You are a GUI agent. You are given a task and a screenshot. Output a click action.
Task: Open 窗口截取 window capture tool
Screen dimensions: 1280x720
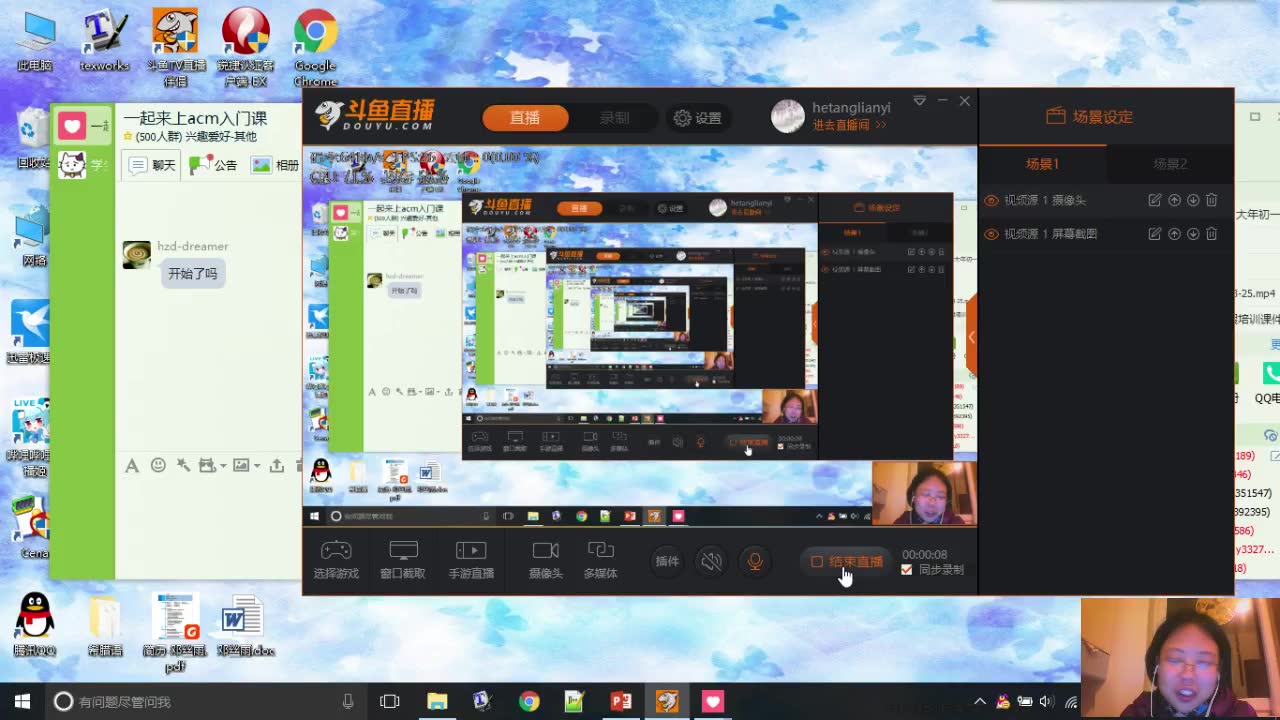point(403,560)
